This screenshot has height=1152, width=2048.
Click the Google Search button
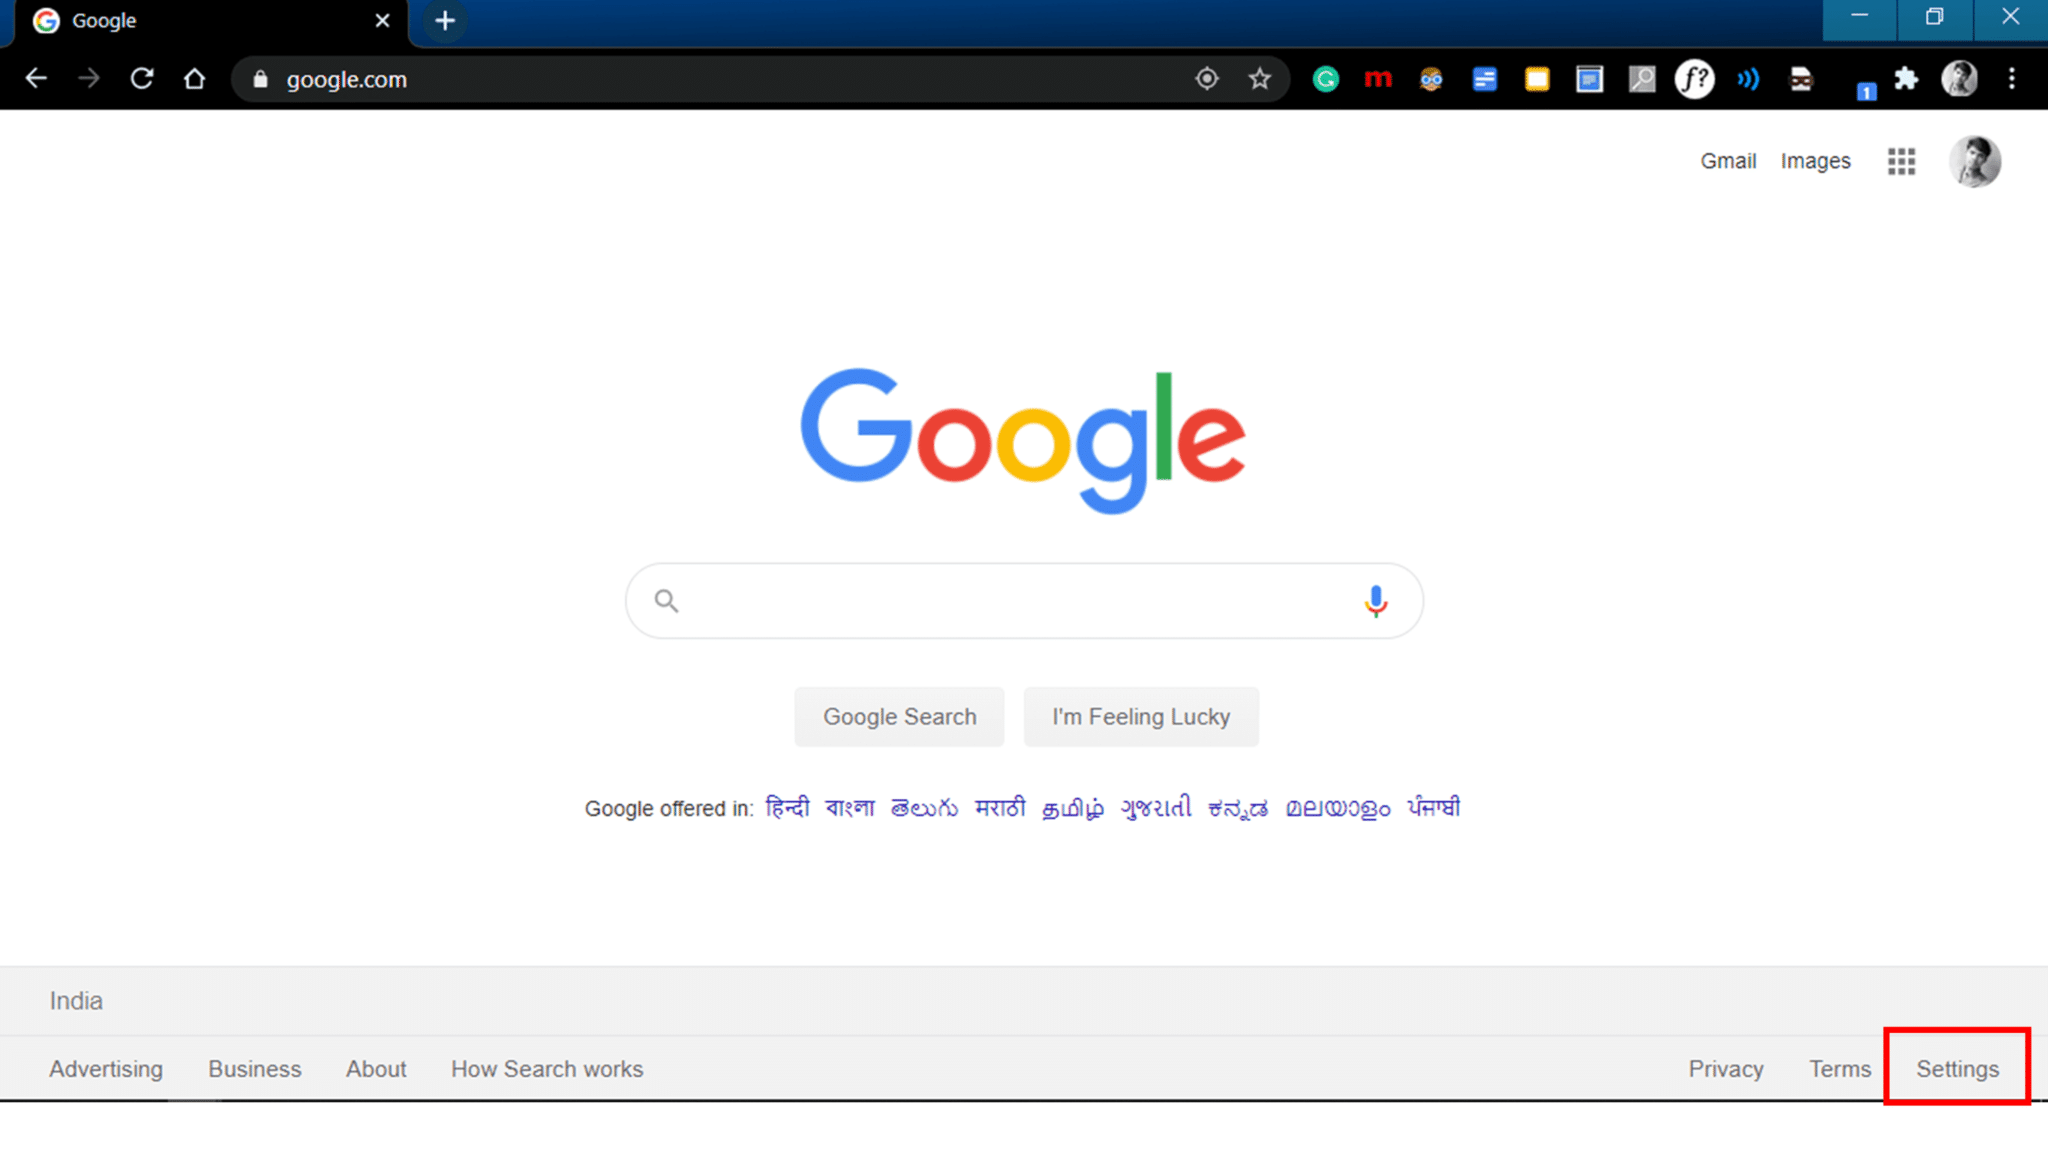900,716
